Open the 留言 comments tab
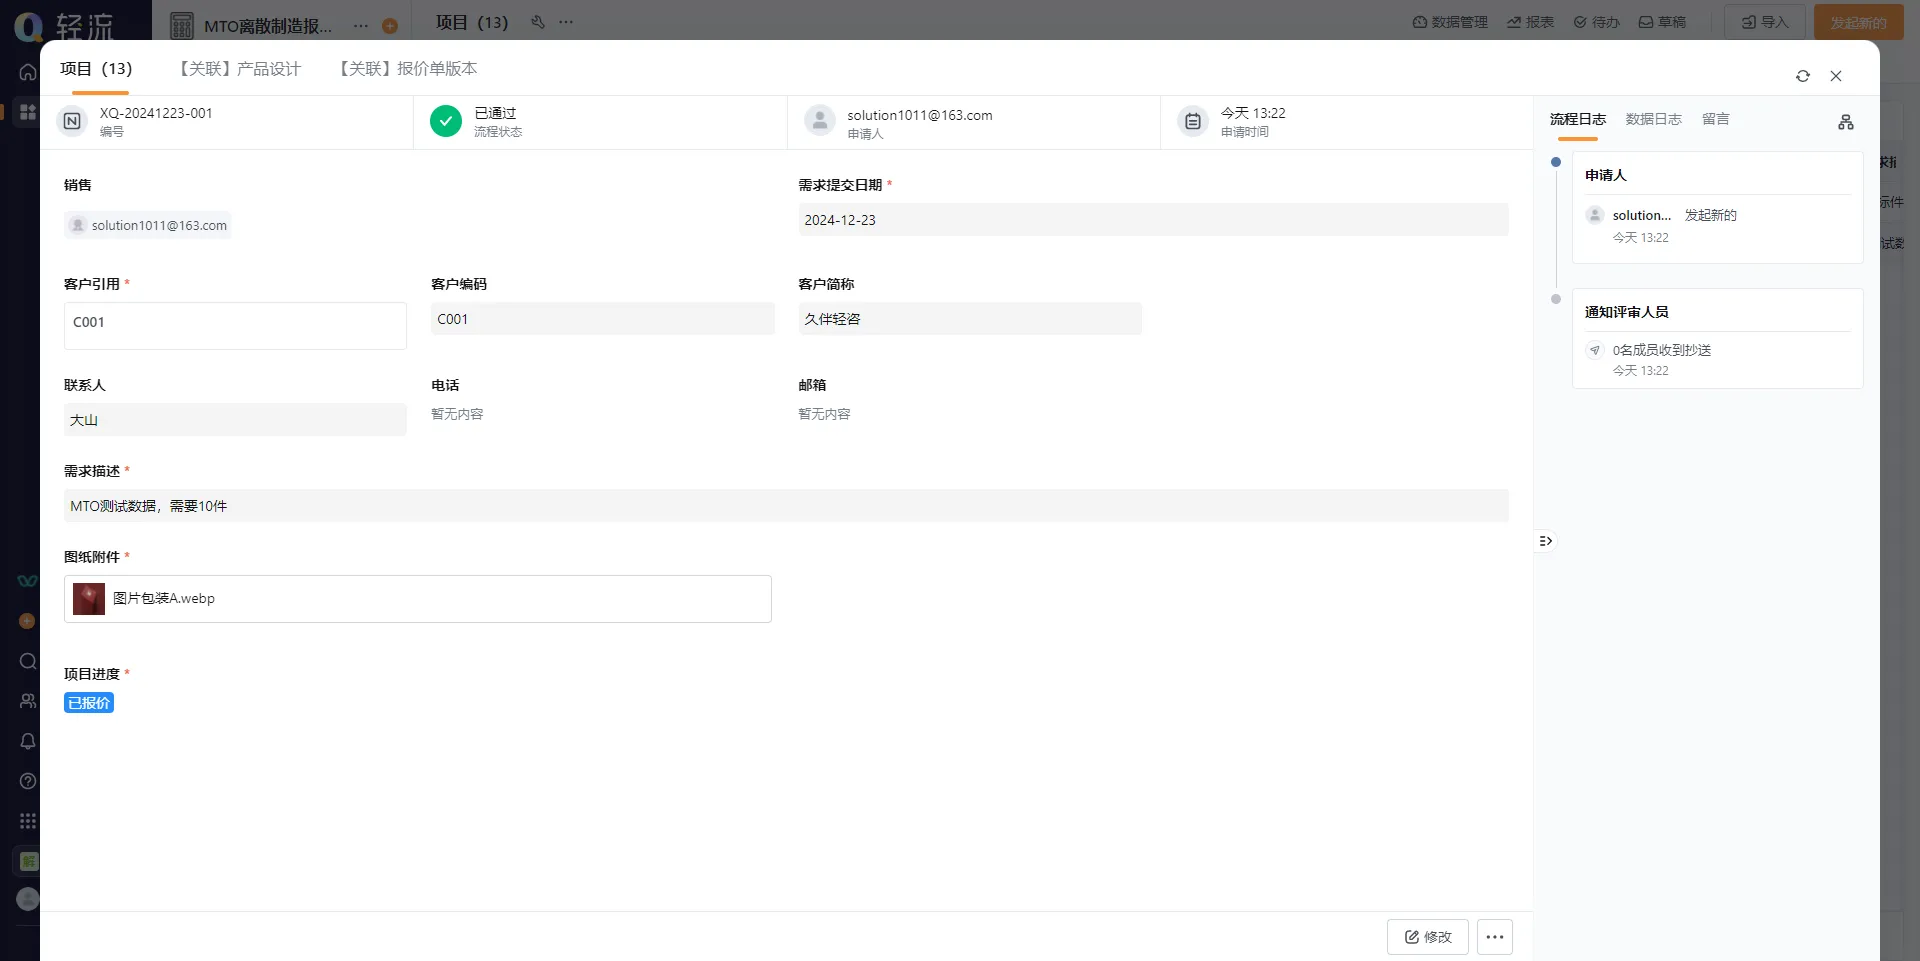1920x961 pixels. point(1714,119)
